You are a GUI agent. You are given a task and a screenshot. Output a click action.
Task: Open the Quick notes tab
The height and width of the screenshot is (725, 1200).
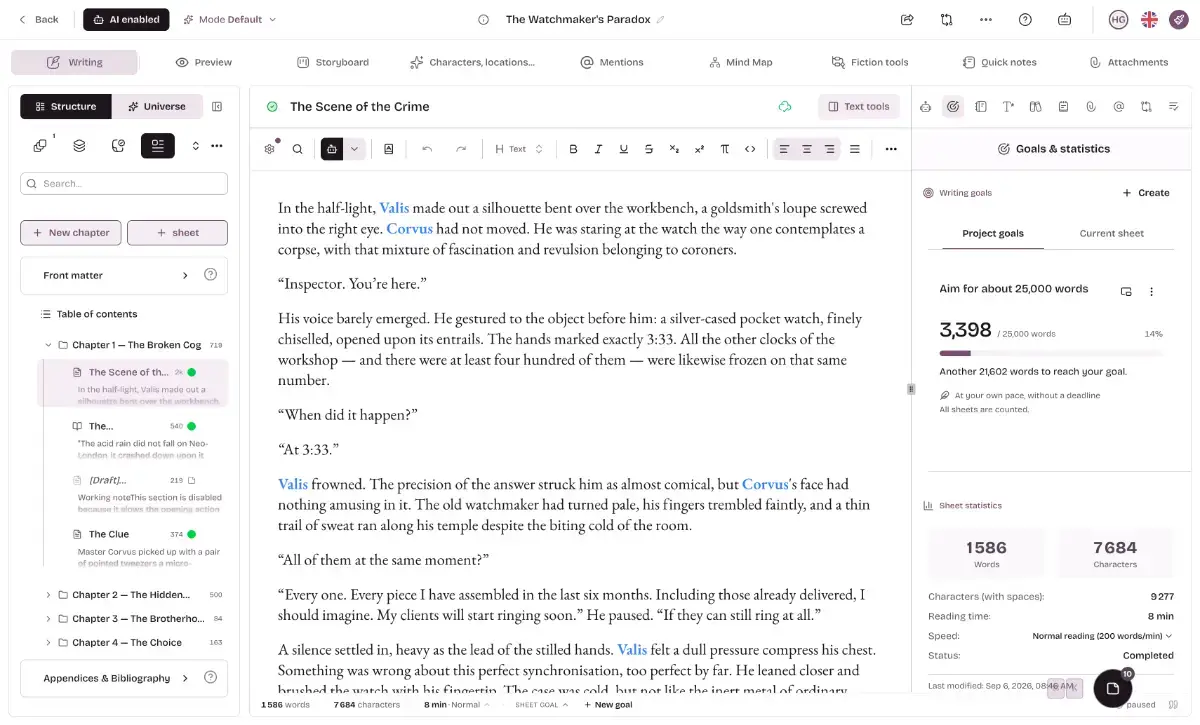(999, 62)
